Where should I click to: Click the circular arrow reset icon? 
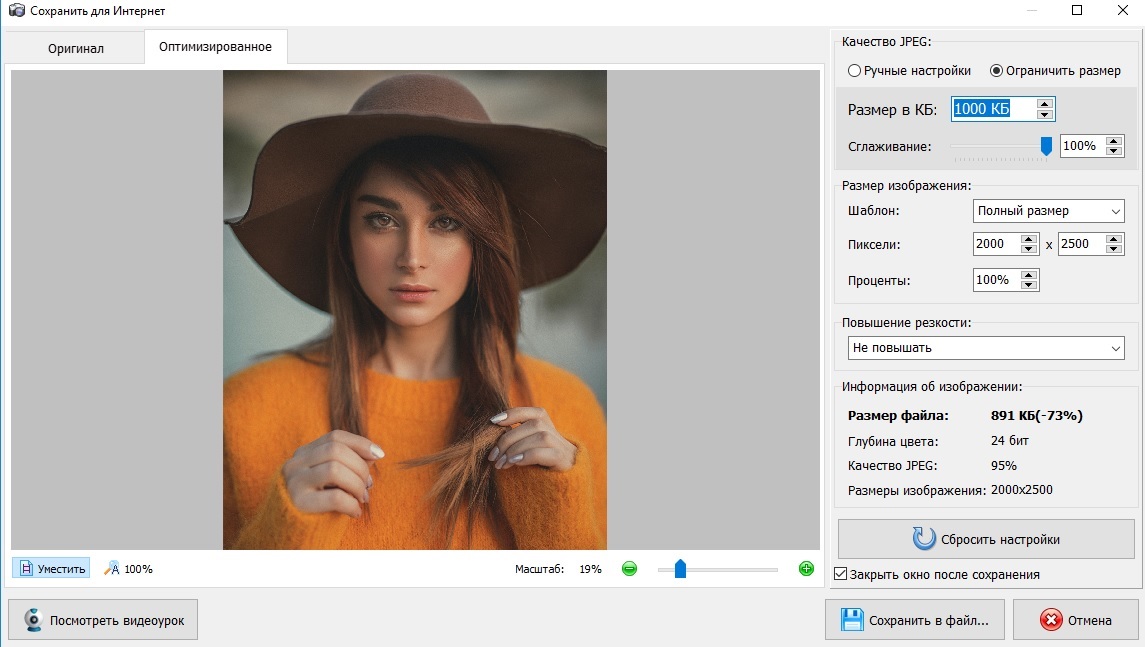click(x=924, y=539)
